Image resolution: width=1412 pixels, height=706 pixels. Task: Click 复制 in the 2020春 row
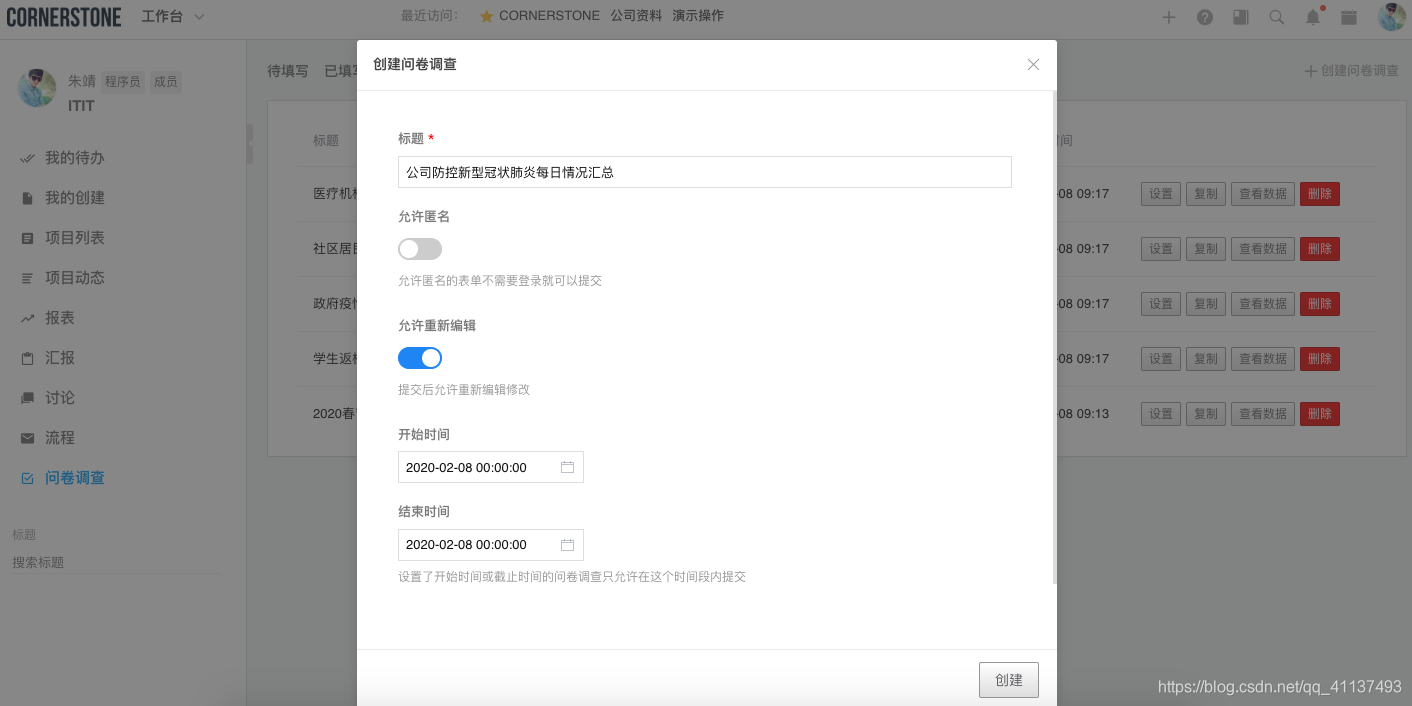(1206, 414)
